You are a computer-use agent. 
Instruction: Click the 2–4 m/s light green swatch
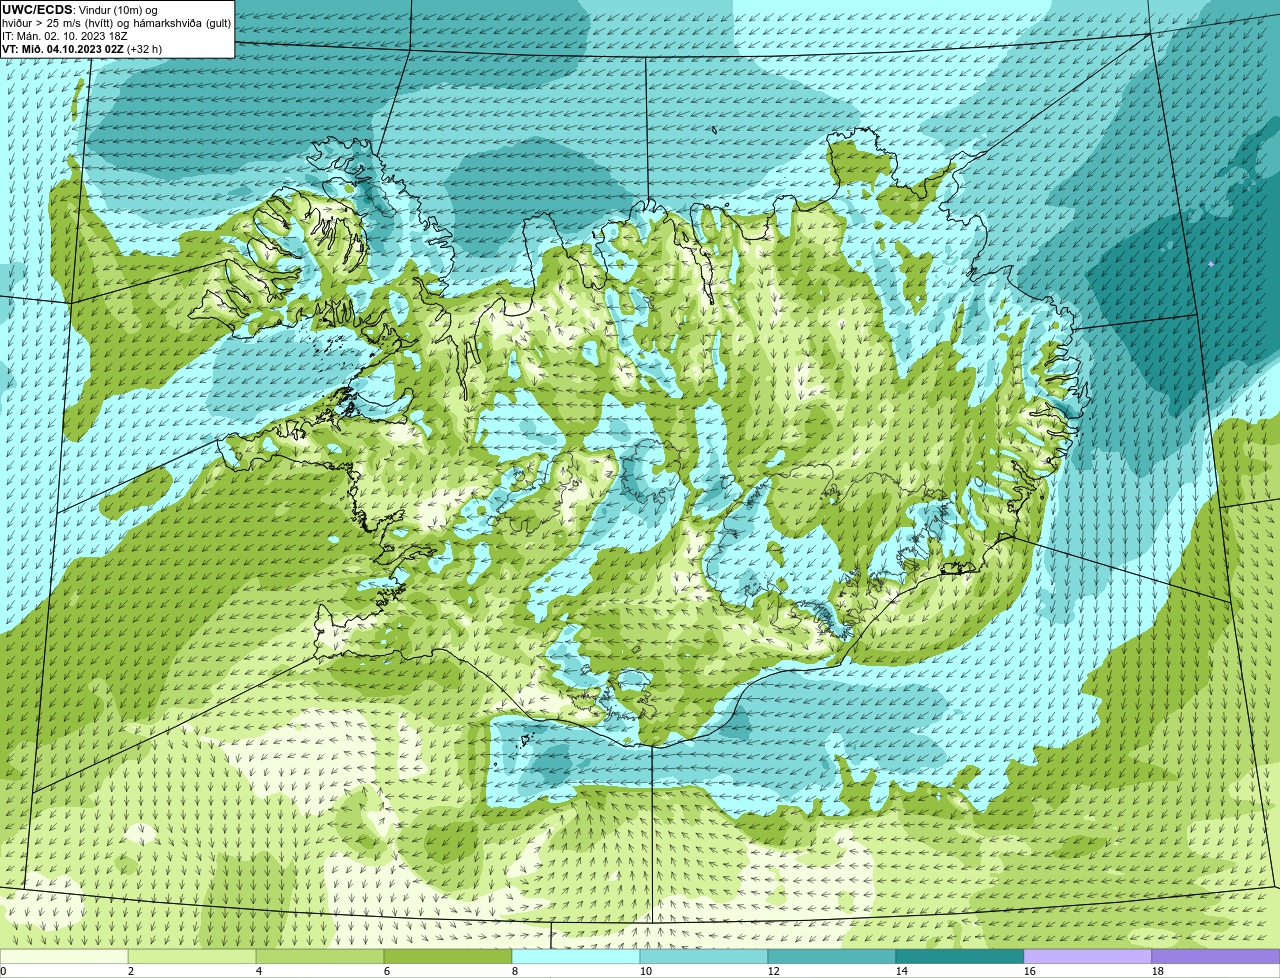pos(192,957)
